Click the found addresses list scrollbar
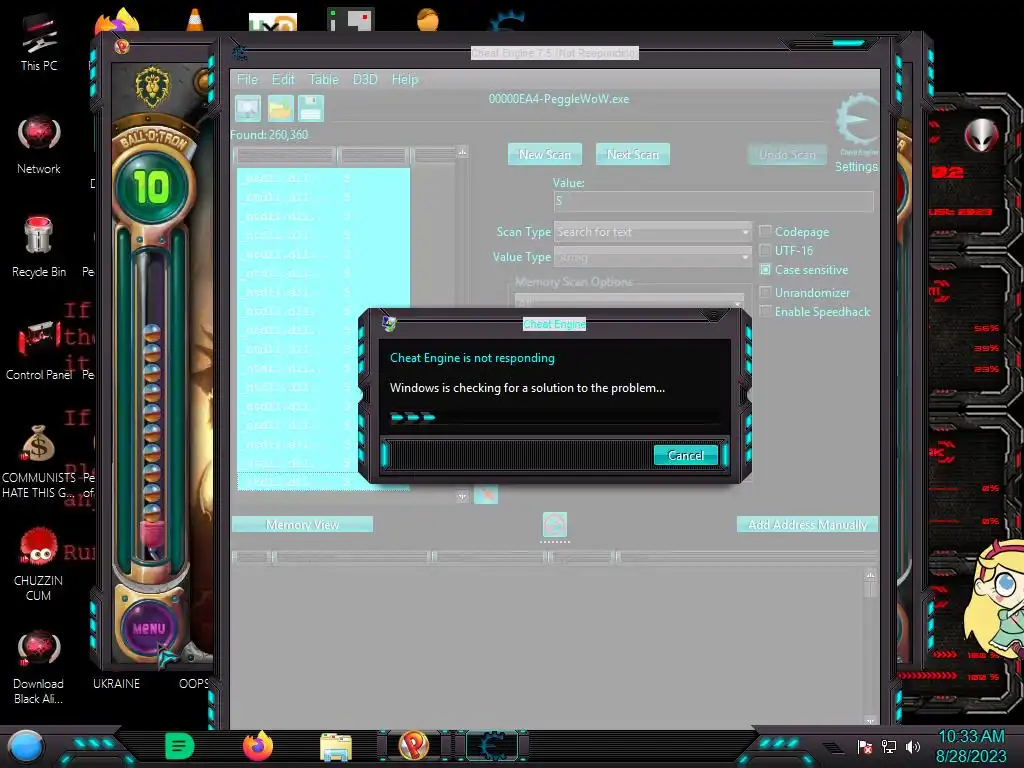This screenshot has width=1024, height=768. 462,323
